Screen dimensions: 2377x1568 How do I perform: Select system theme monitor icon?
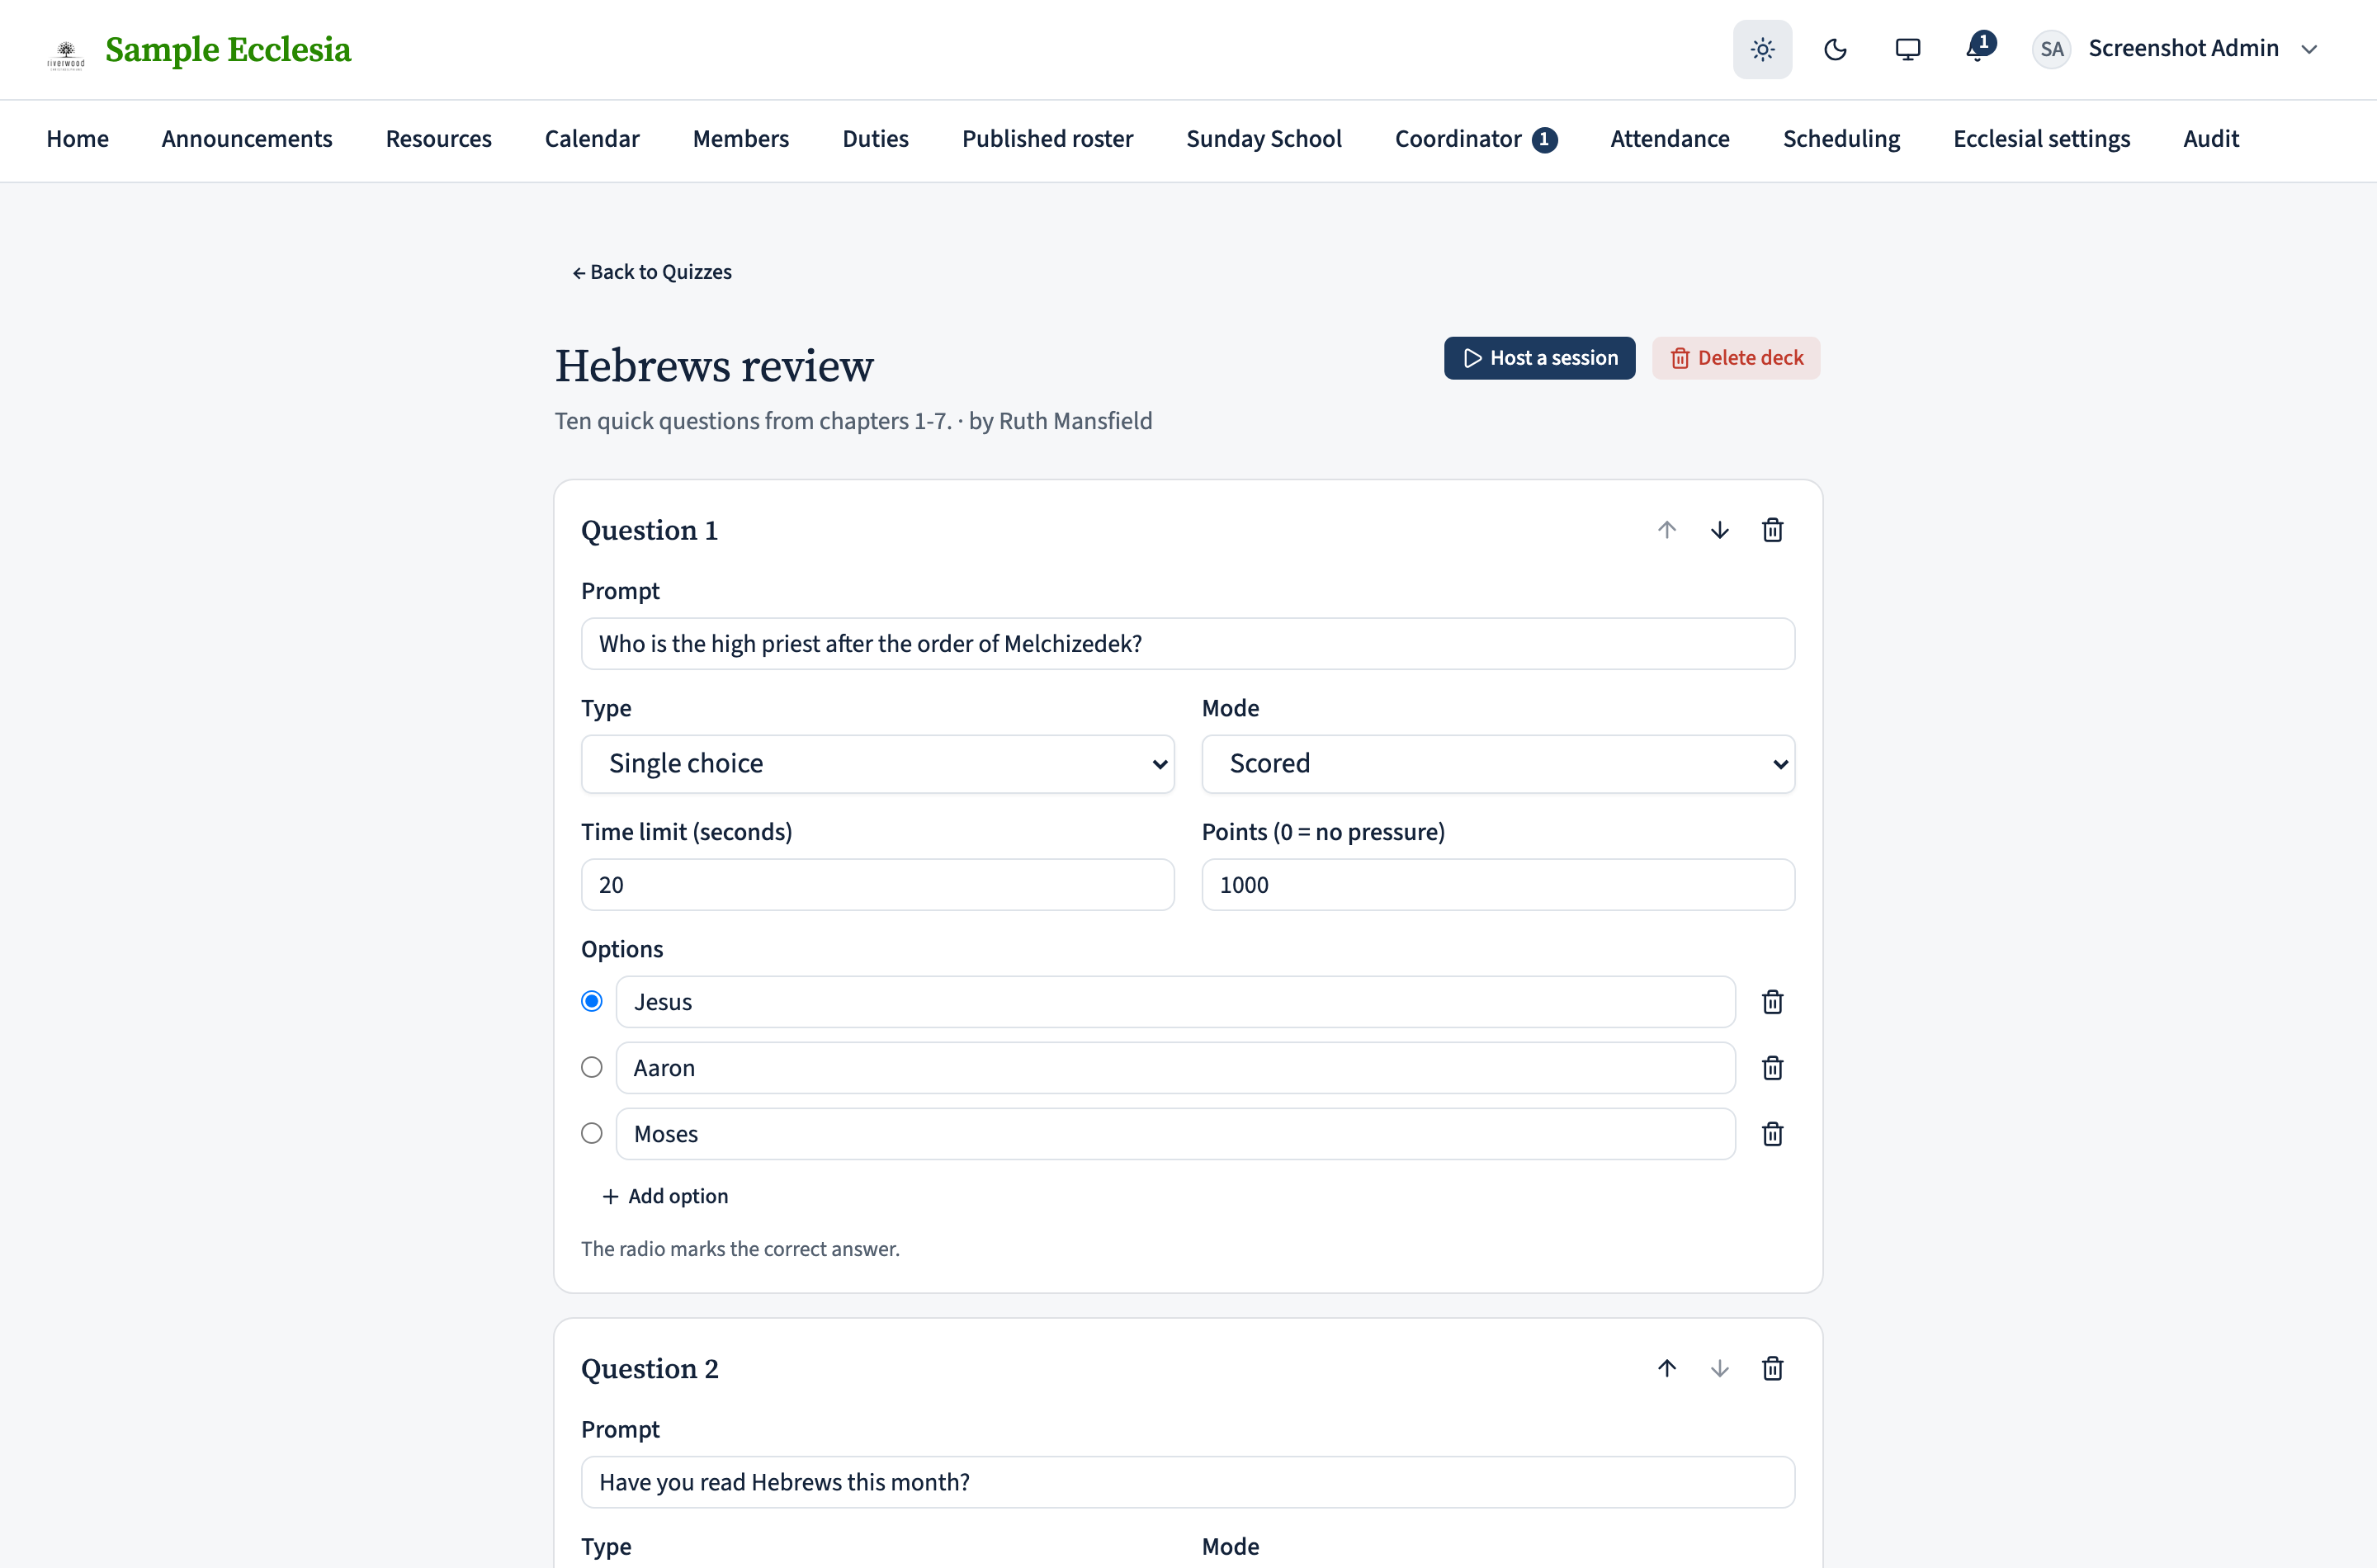(1907, 49)
